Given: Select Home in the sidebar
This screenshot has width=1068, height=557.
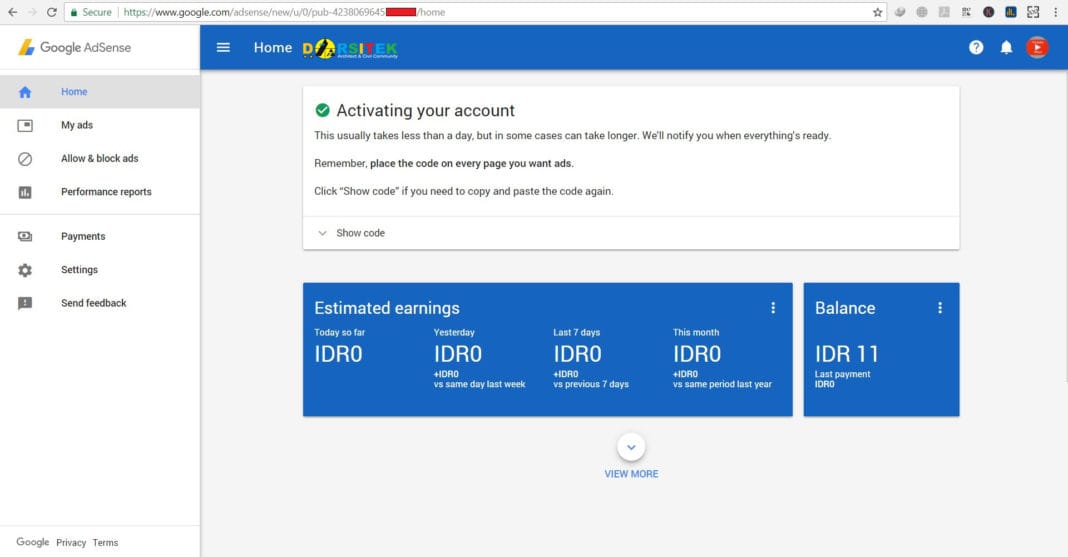Looking at the screenshot, I should [x=74, y=92].
